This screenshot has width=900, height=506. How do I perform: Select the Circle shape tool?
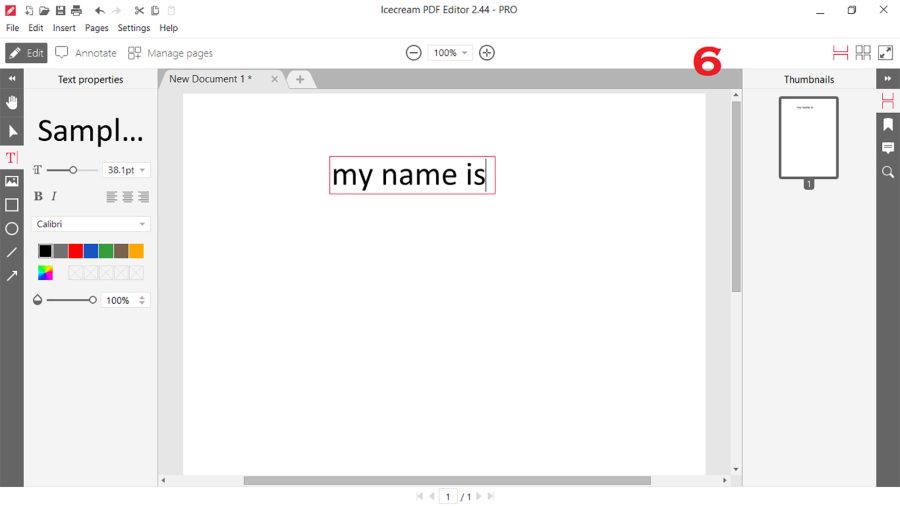click(11, 229)
